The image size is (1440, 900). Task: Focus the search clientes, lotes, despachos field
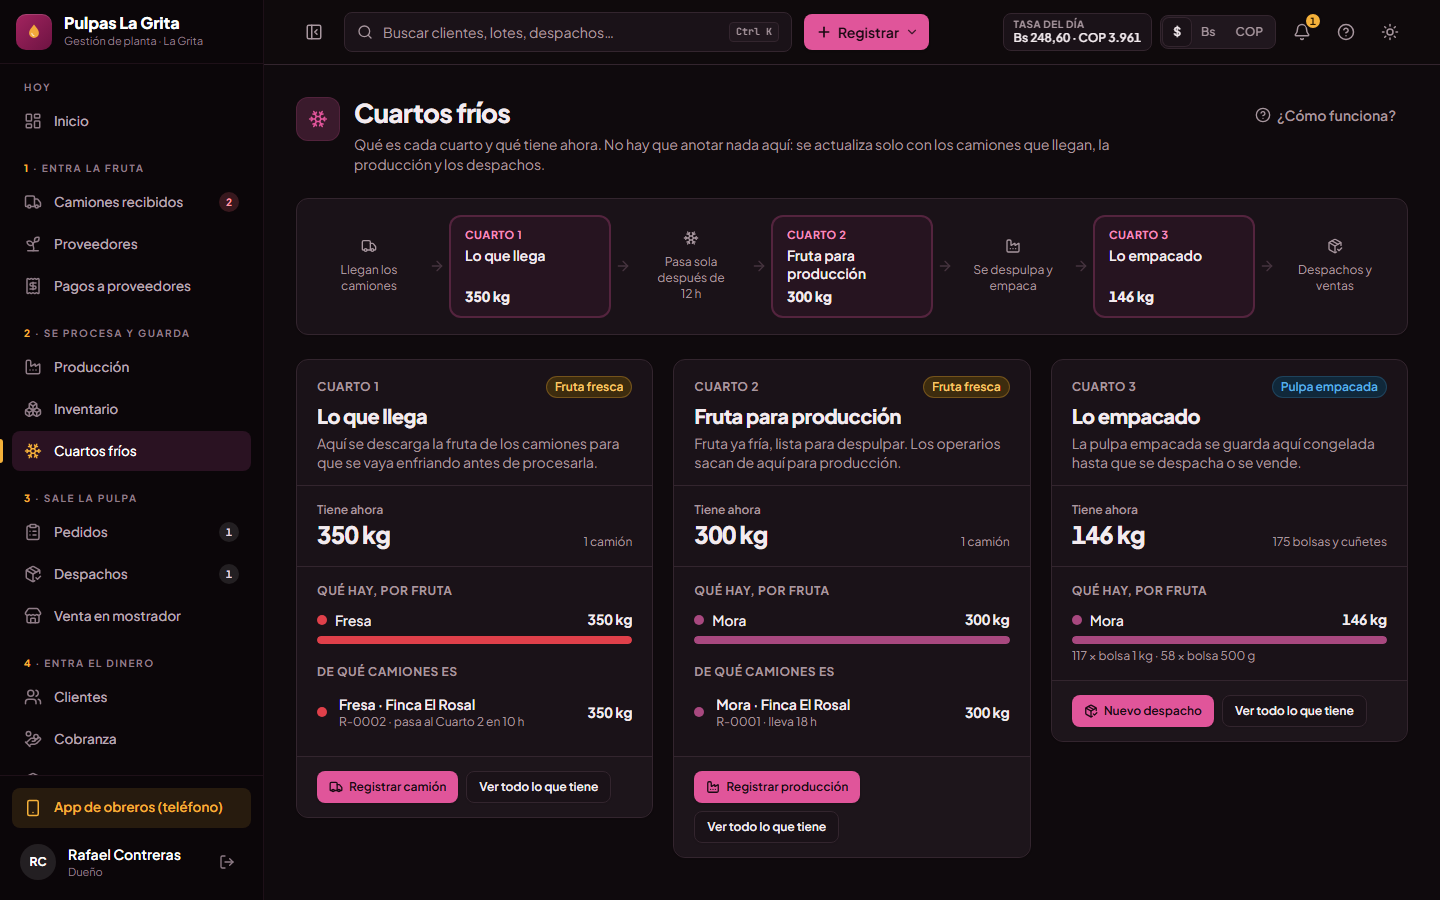click(568, 32)
